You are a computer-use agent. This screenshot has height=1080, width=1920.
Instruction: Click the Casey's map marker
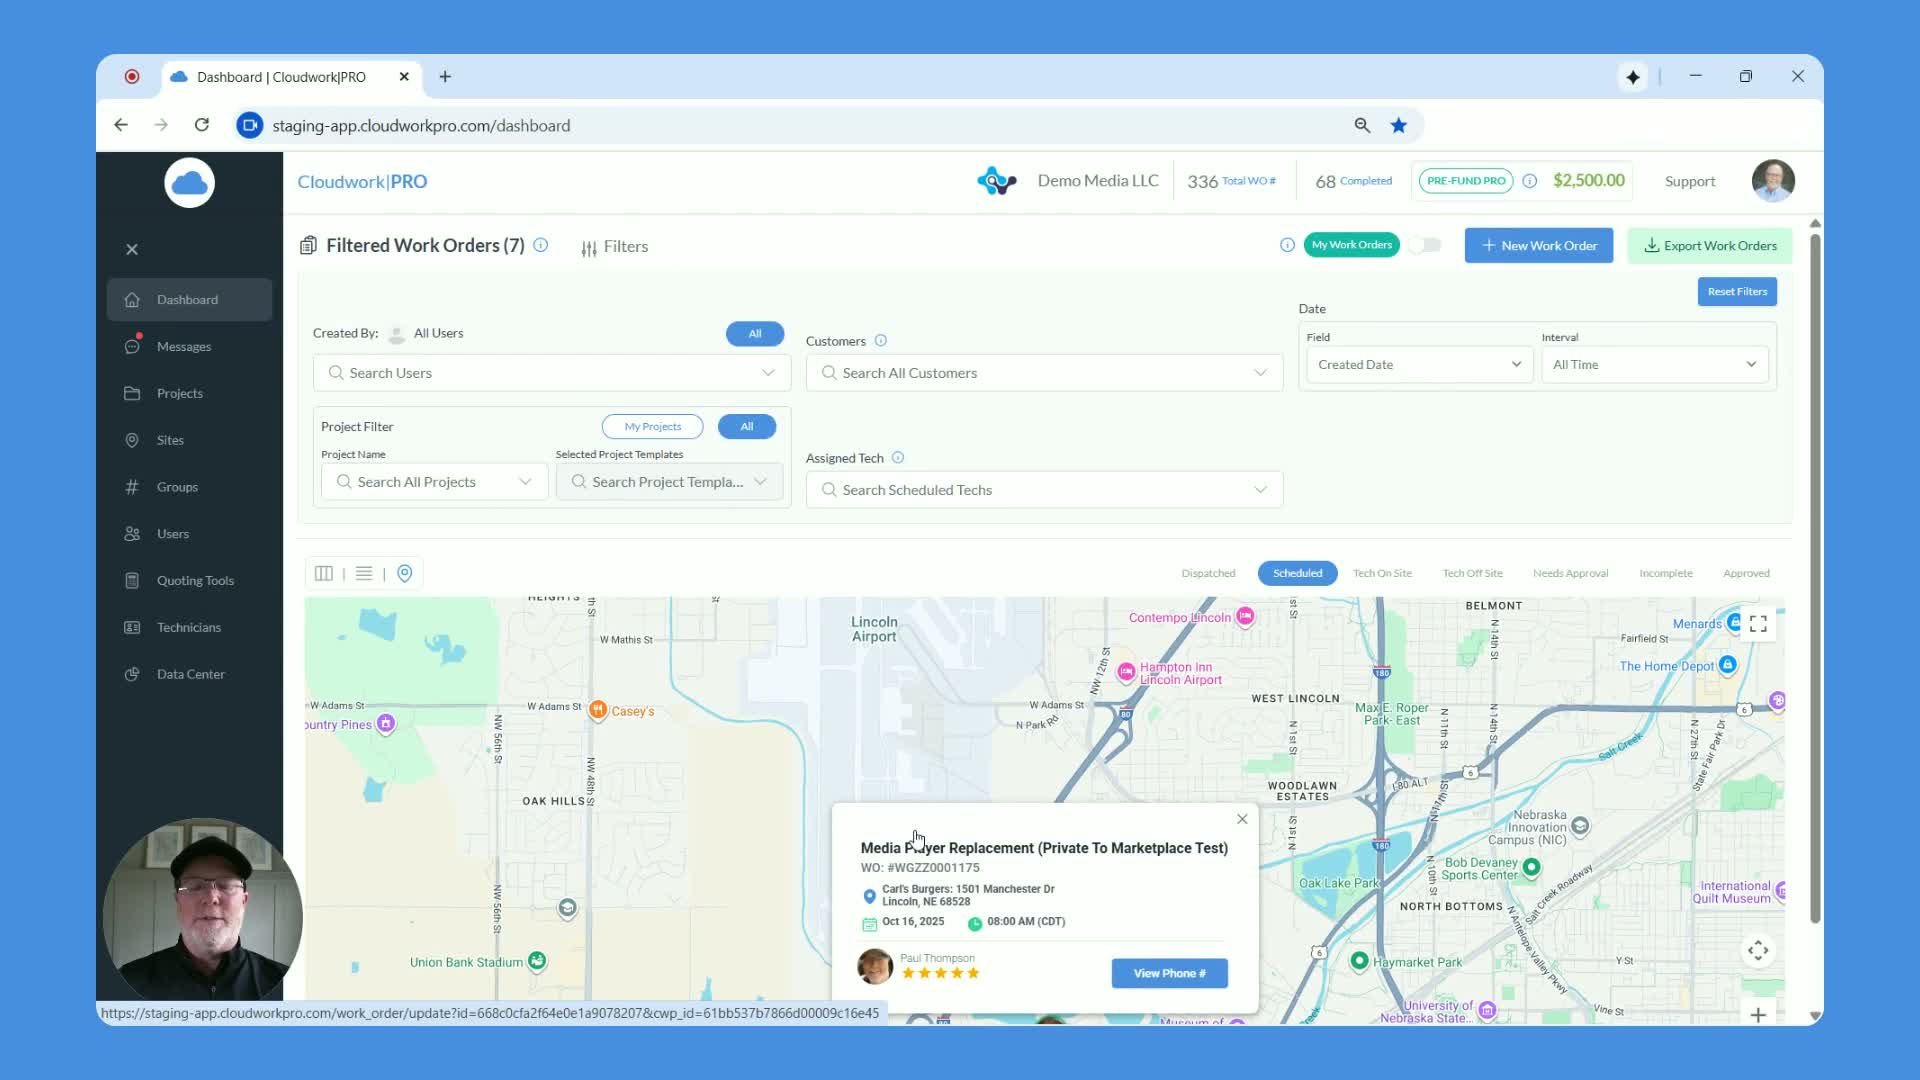598,711
